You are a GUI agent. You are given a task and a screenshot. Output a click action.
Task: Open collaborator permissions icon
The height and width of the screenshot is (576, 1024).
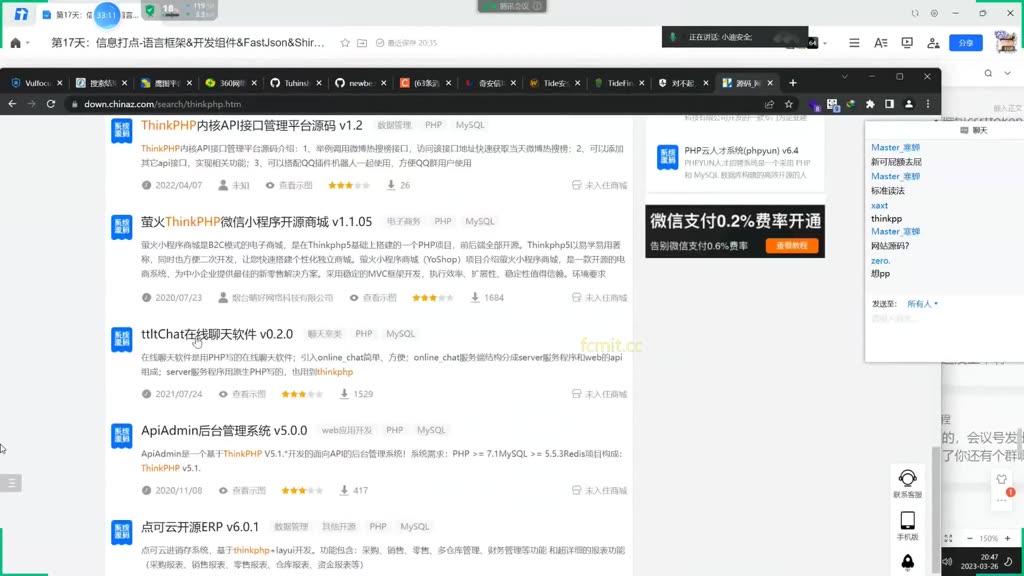[x=933, y=43]
